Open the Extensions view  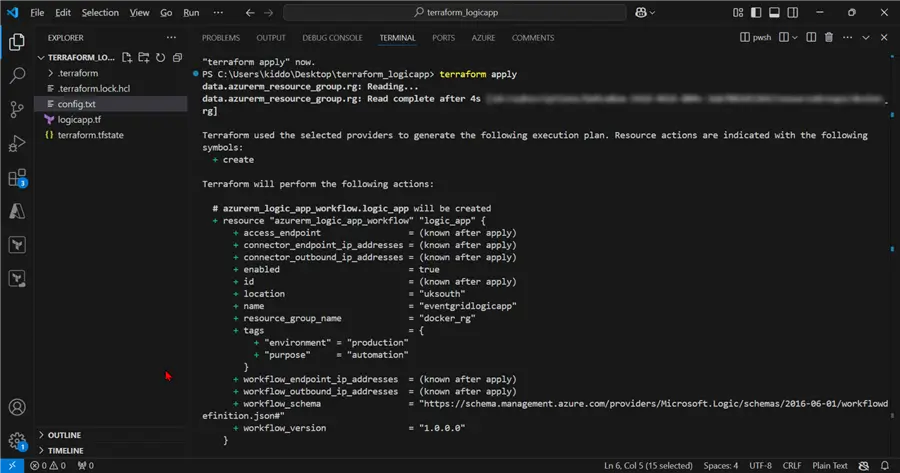(x=17, y=177)
